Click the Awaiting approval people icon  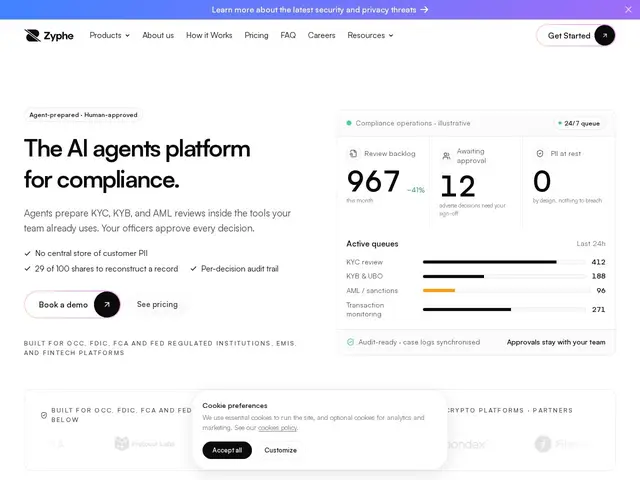447,156
